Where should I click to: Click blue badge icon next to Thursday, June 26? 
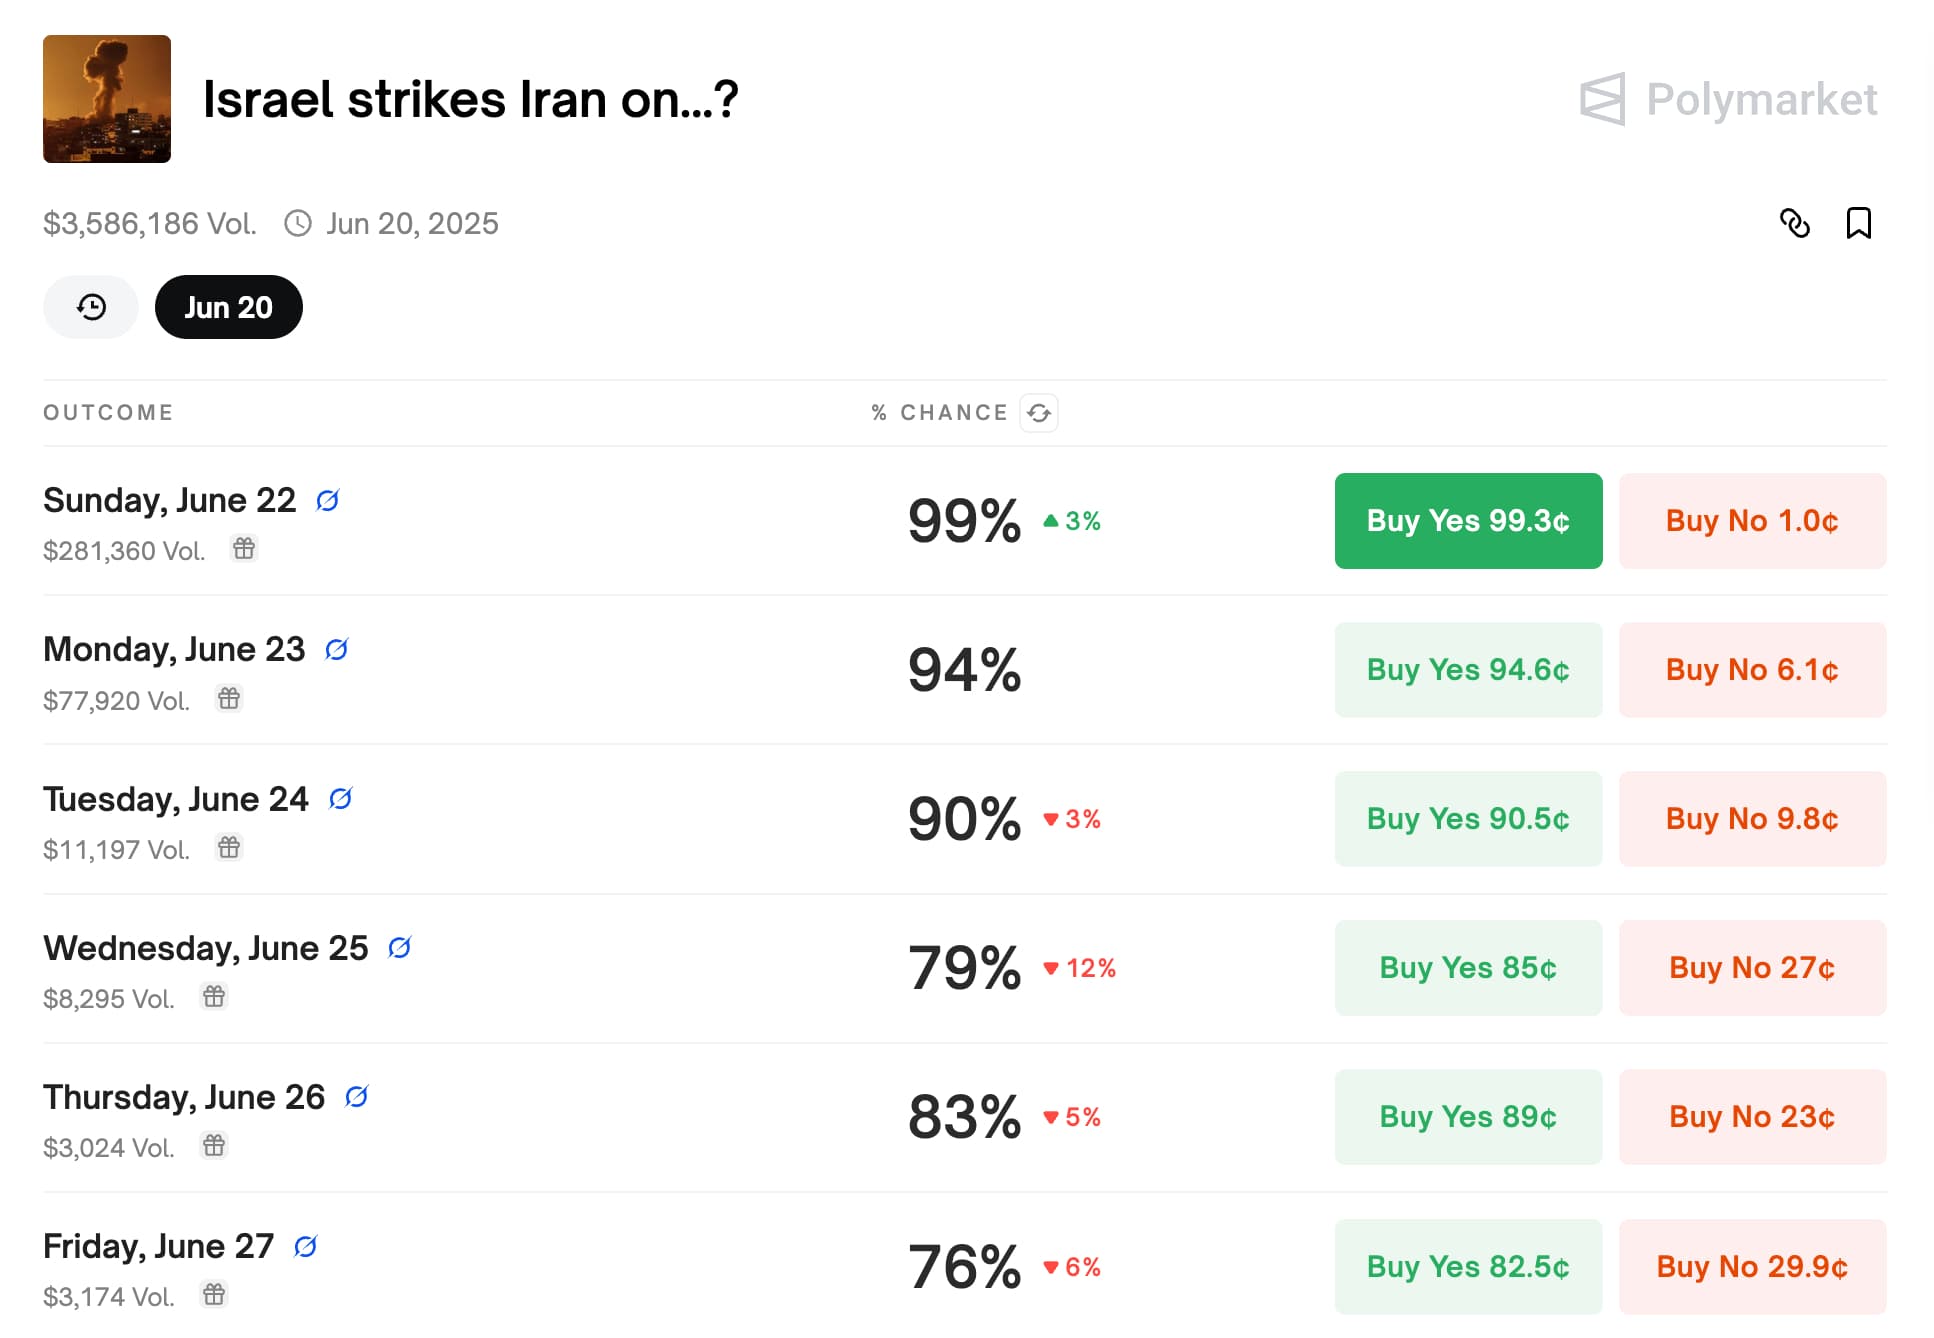click(x=357, y=1097)
